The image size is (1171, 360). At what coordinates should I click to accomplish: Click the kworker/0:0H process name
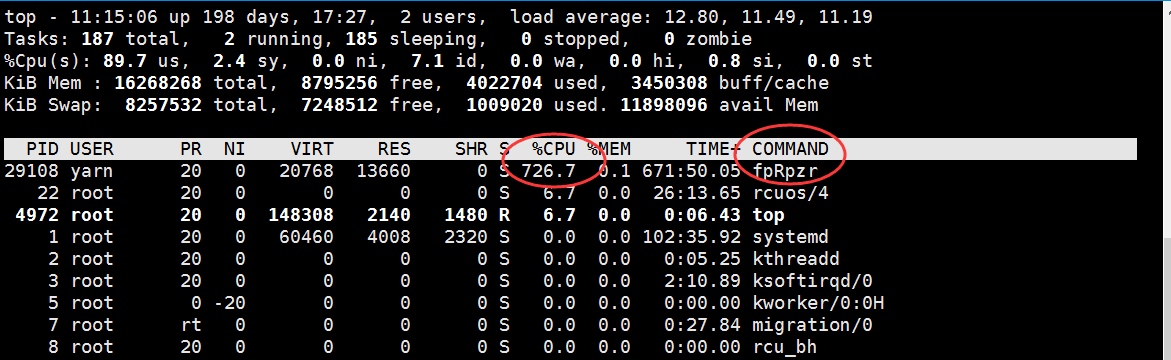[819, 303]
